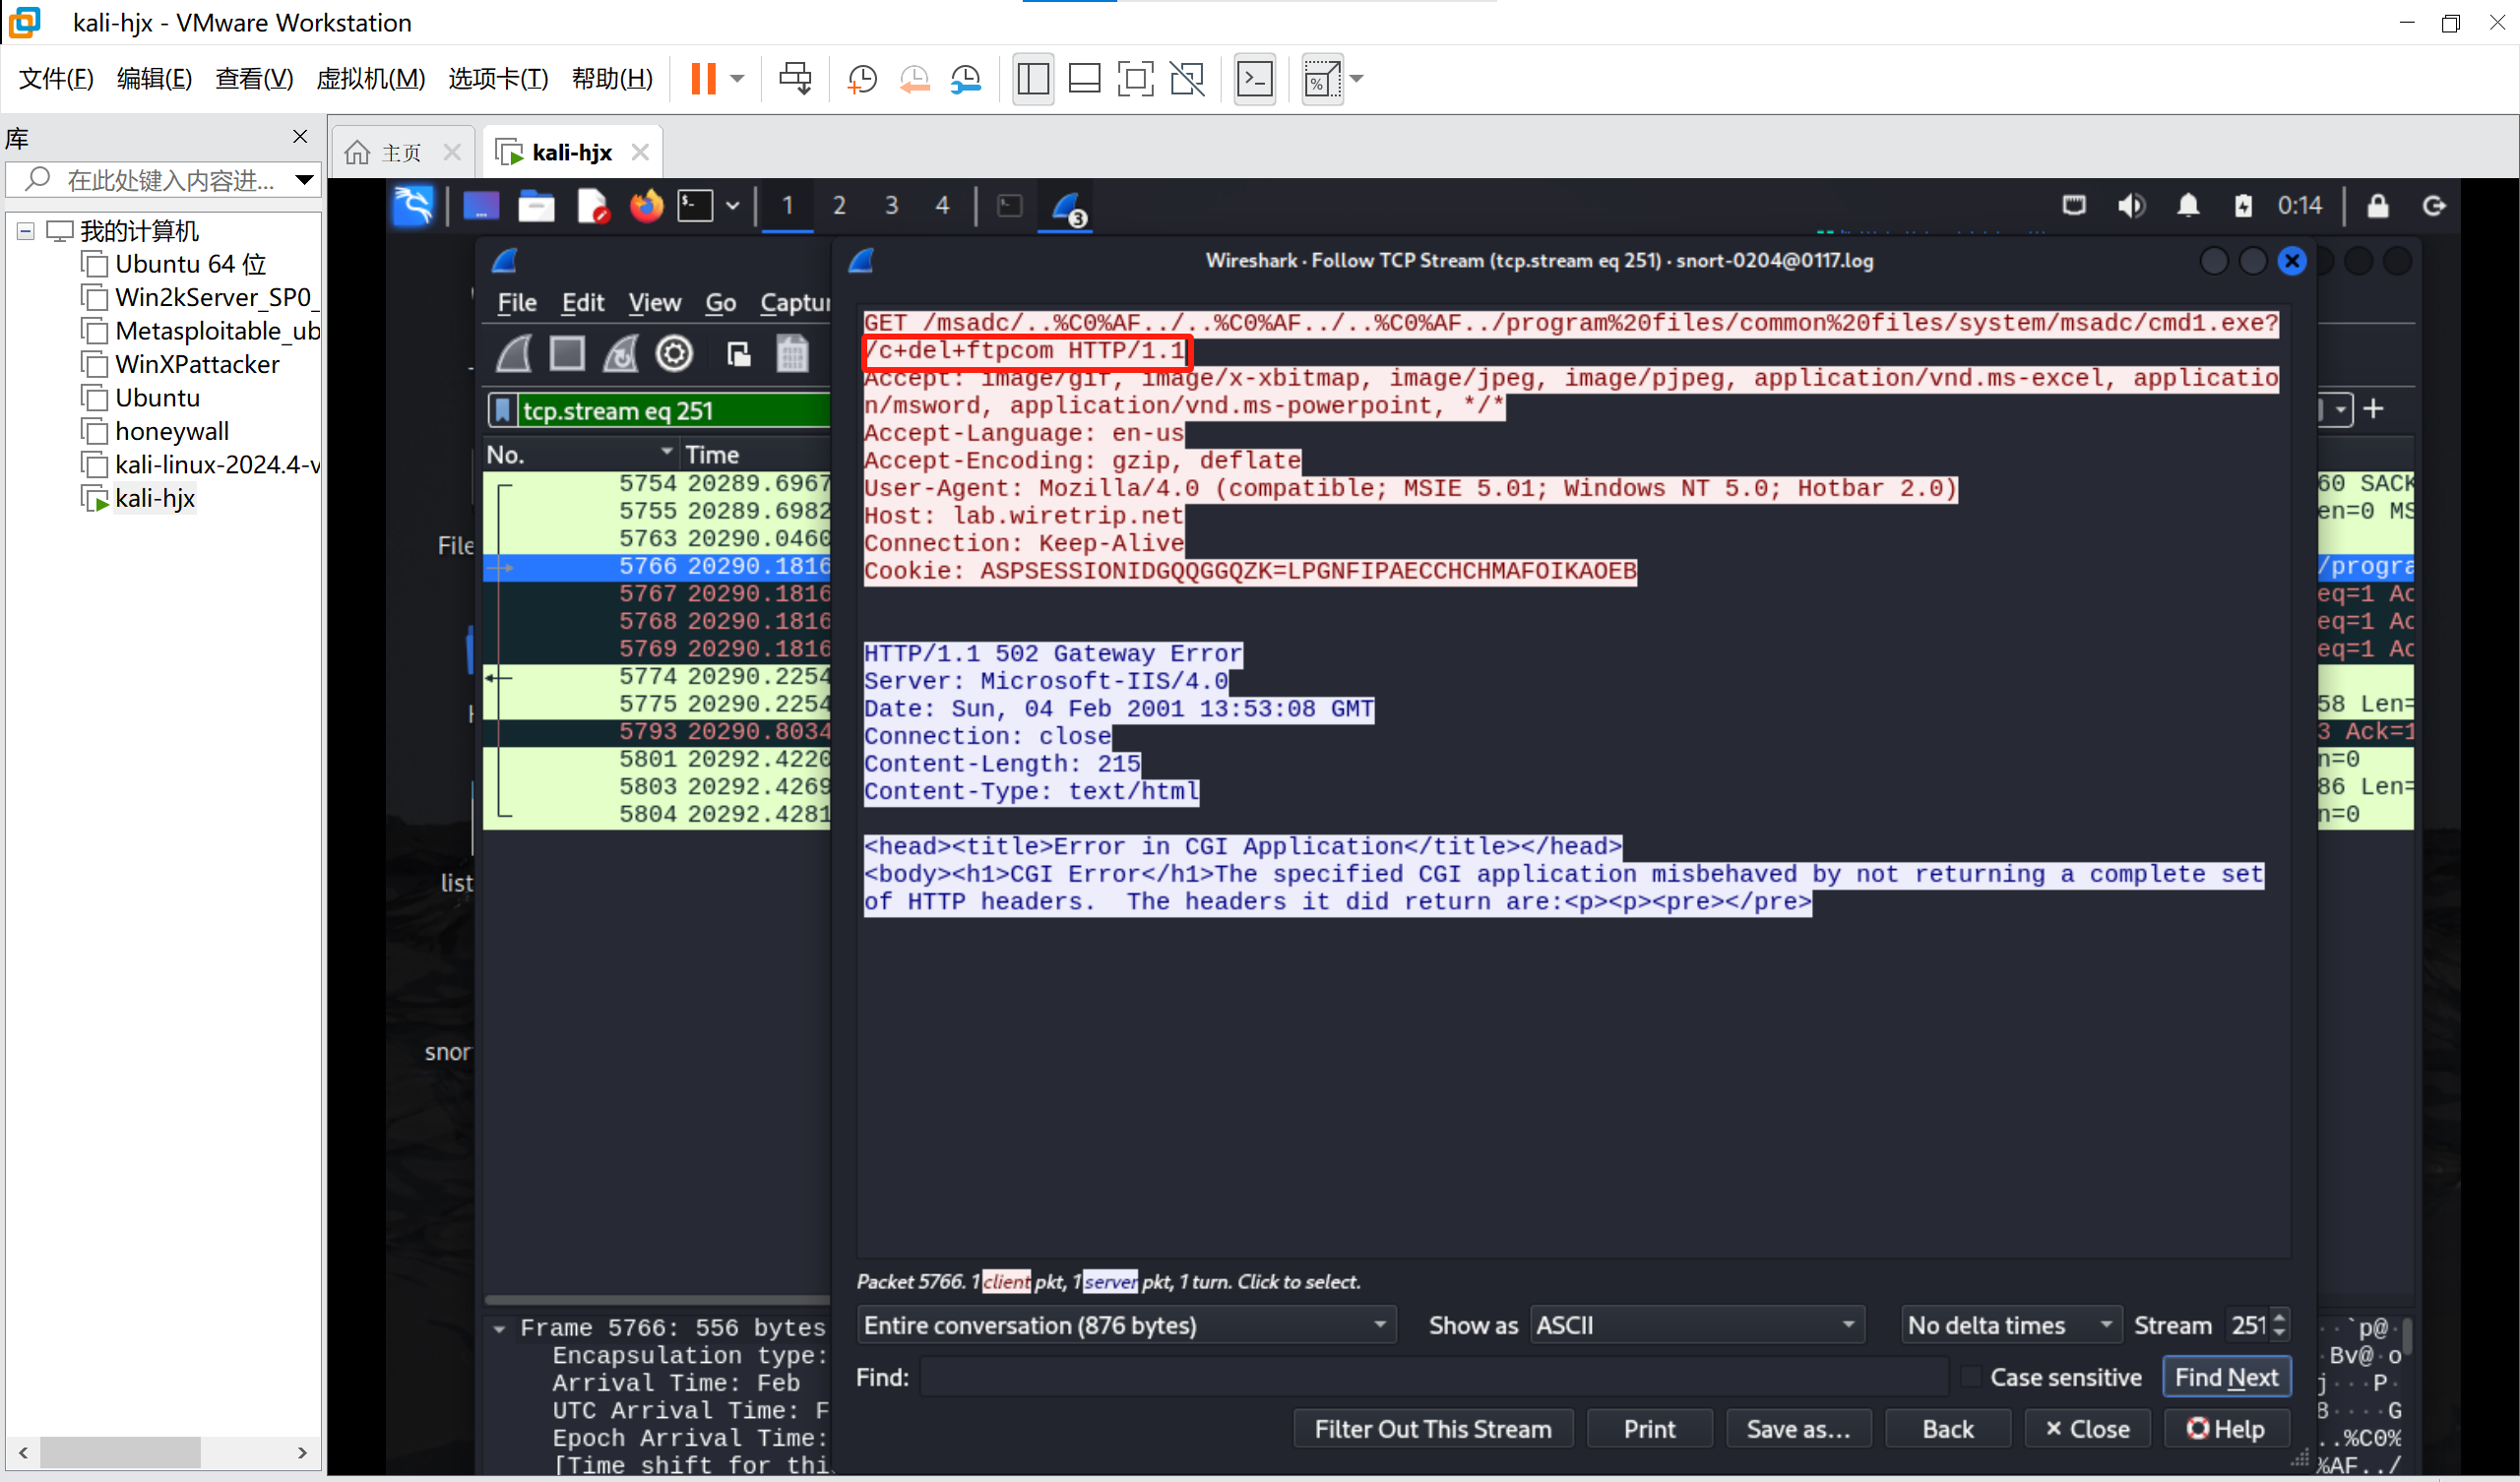
Task: Toggle the thumbnail bar view
Action: click(x=1085, y=79)
